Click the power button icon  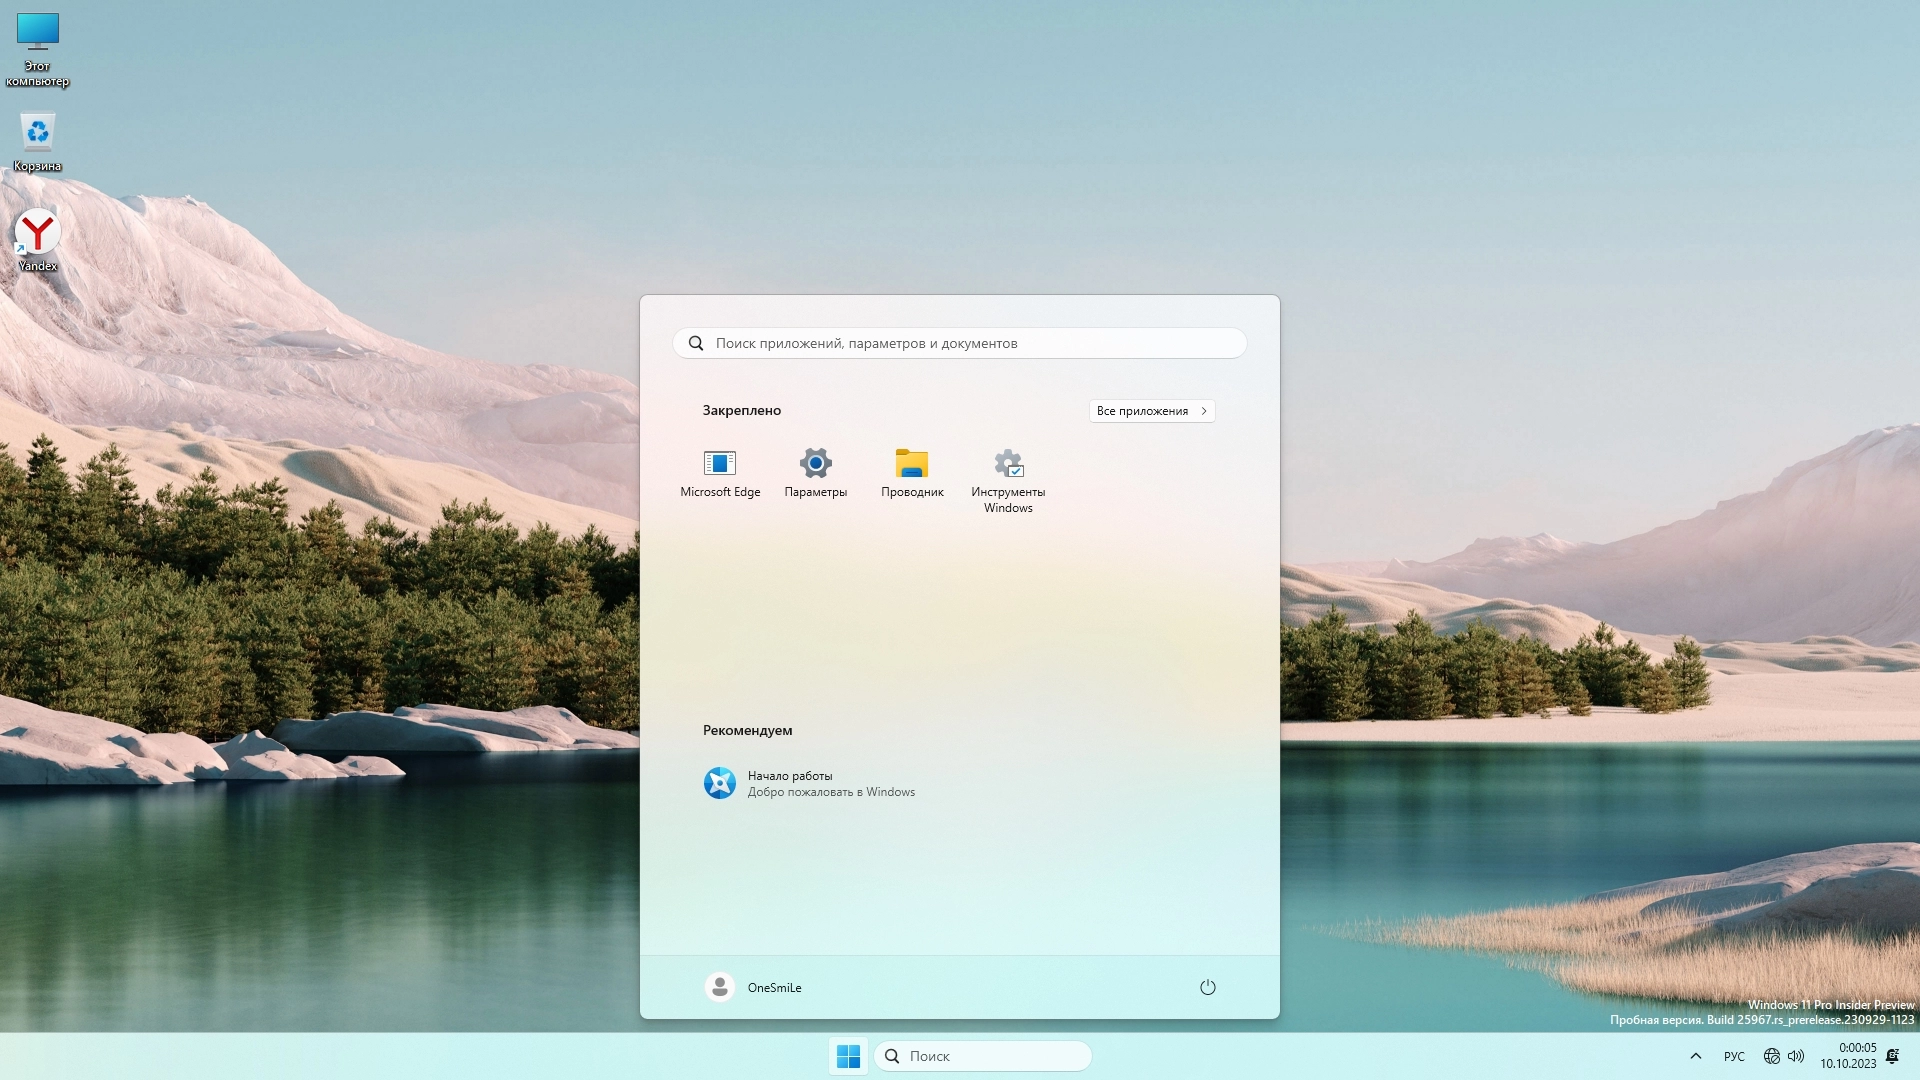[x=1207, y=987]
